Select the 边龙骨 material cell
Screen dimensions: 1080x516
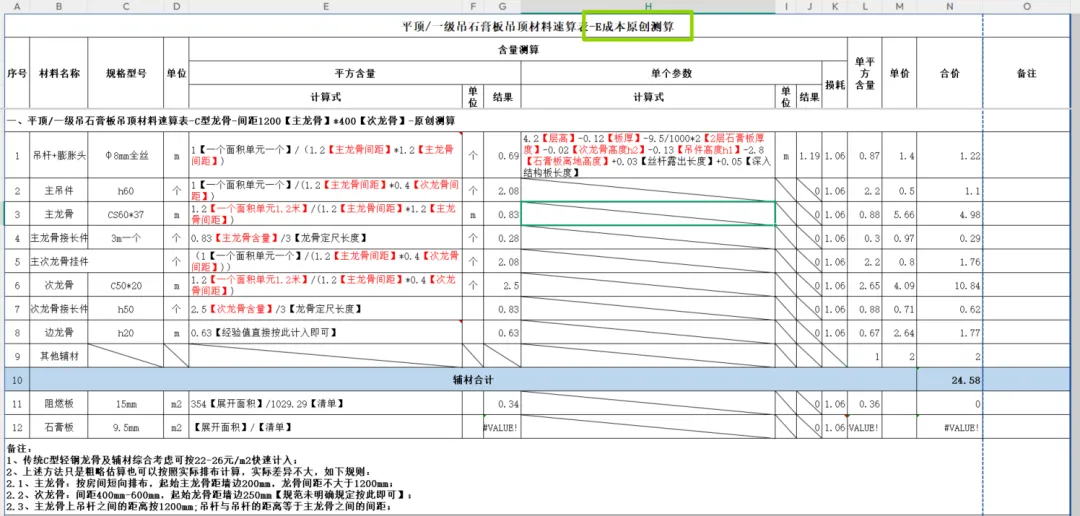tap(59, 333)
